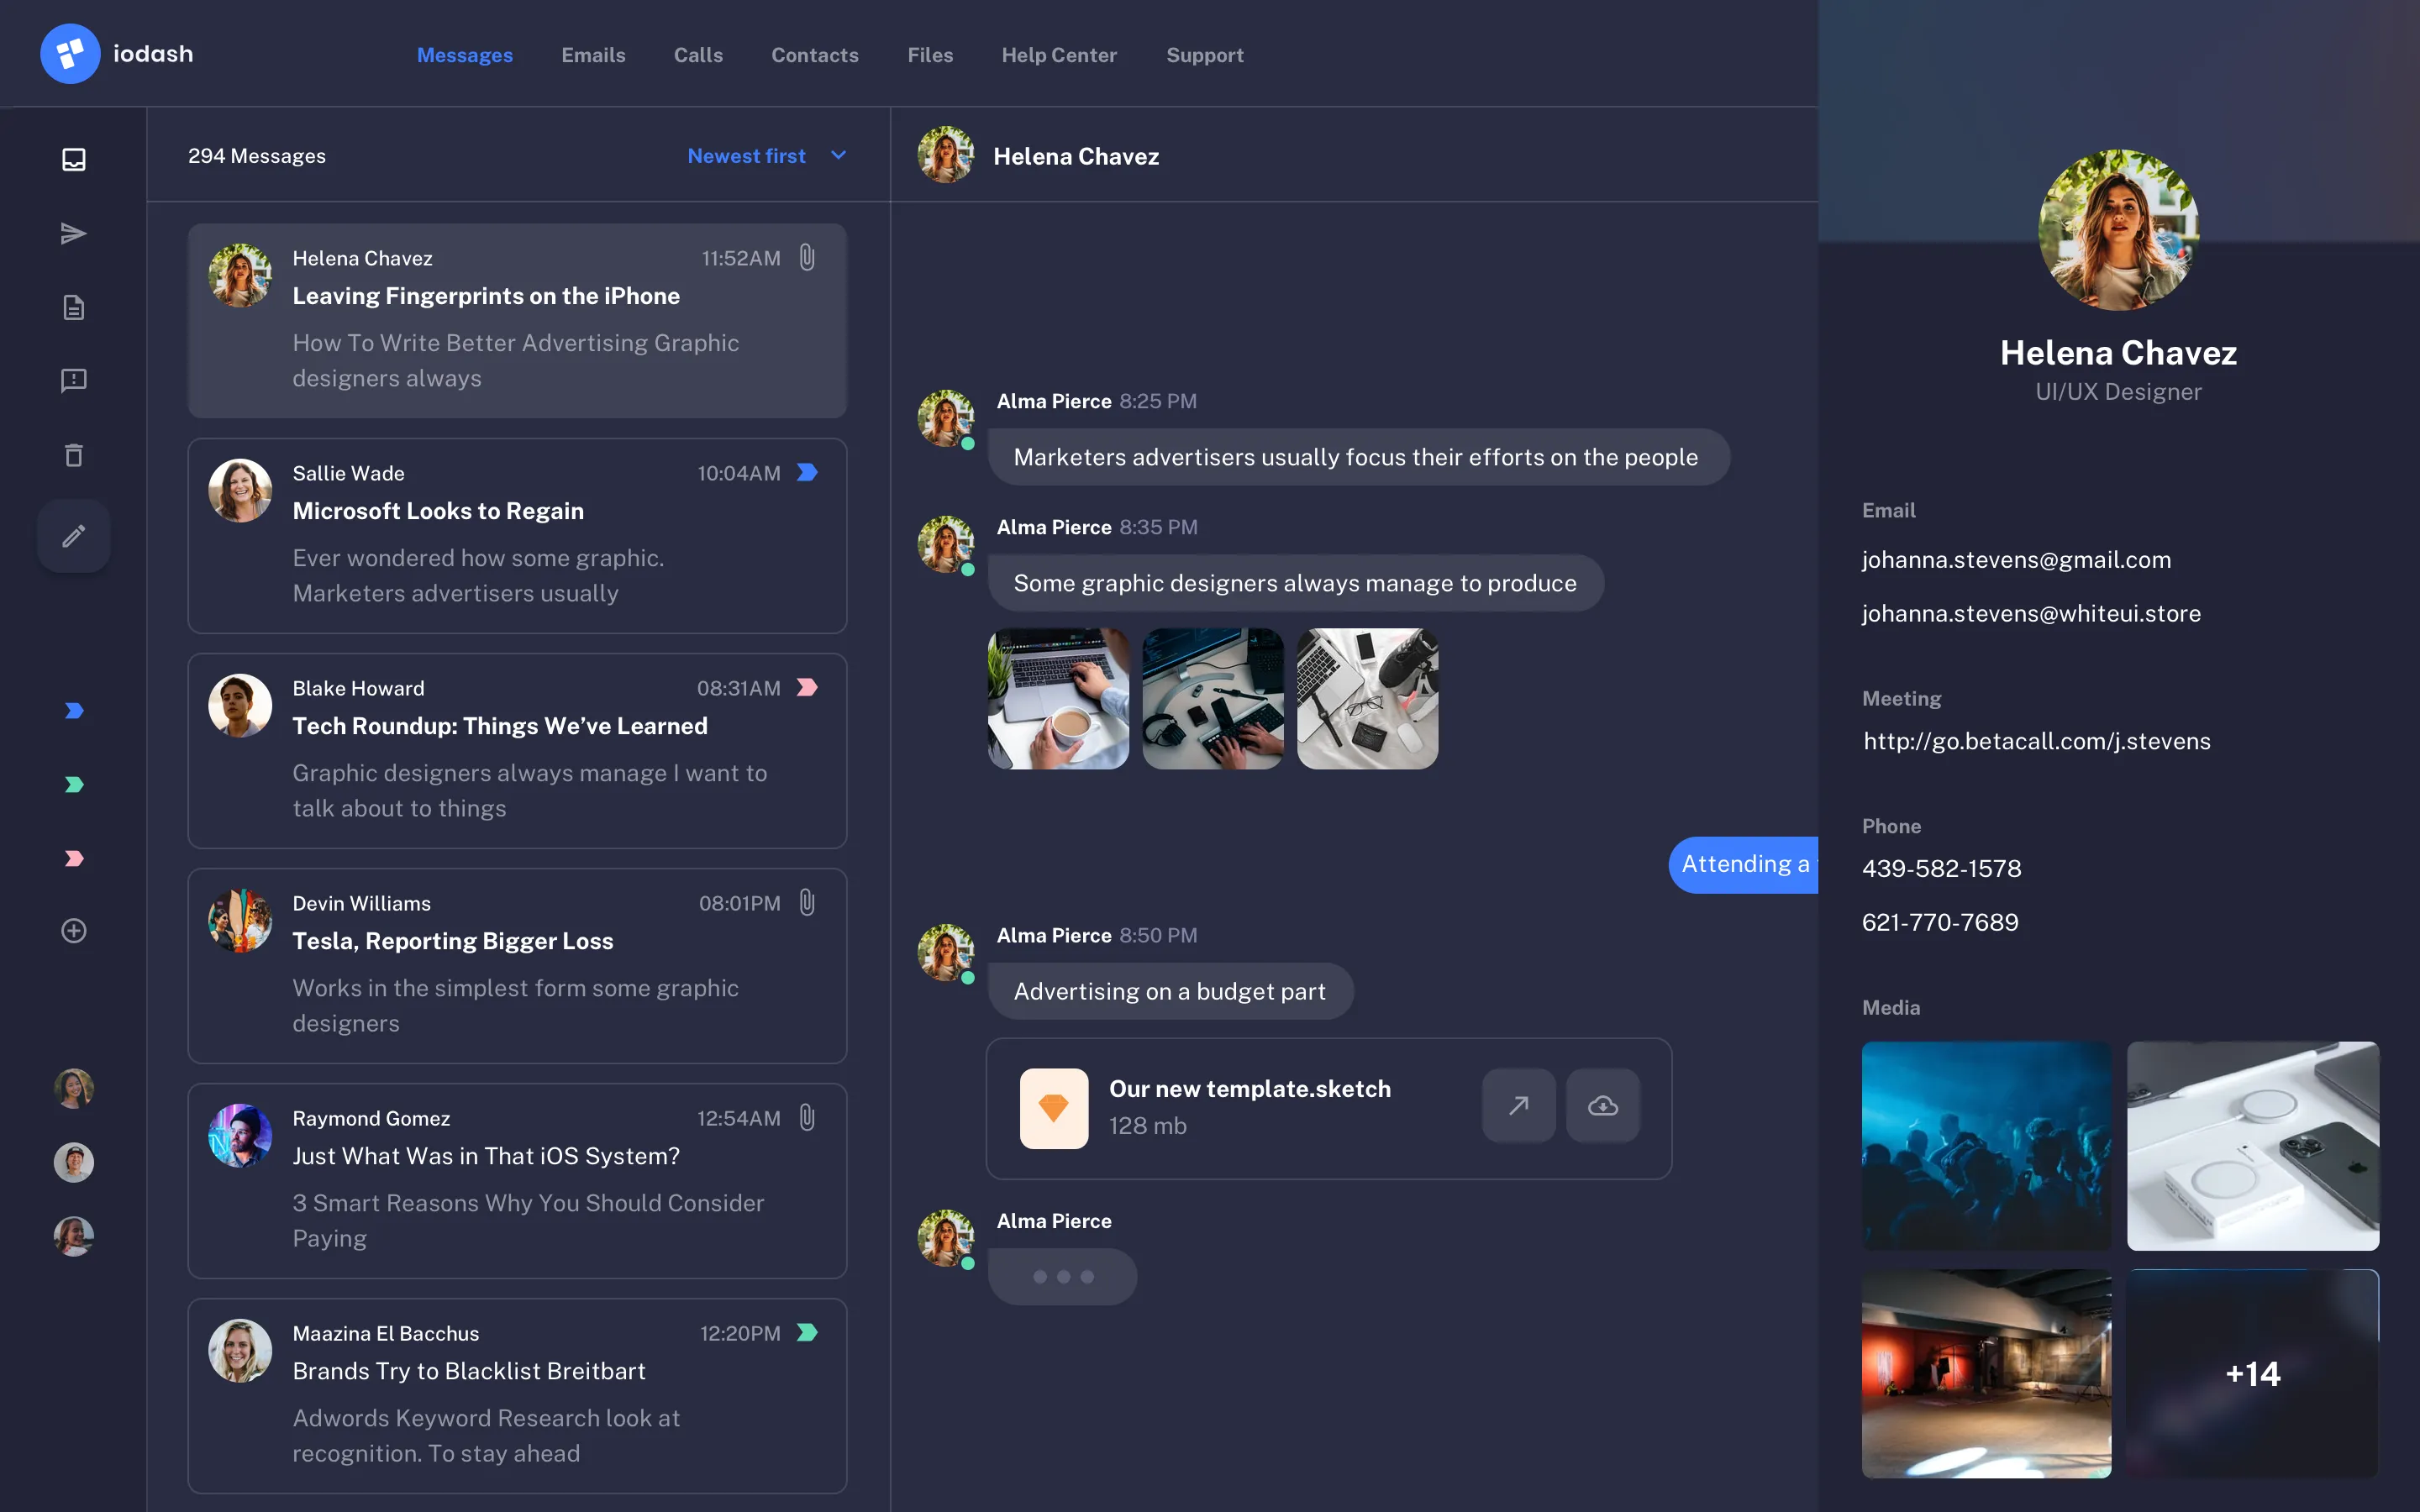The height and width of the screenshot is (1512, 2420).
Task: Toggle the pink label filter
Action: [73, 858]
